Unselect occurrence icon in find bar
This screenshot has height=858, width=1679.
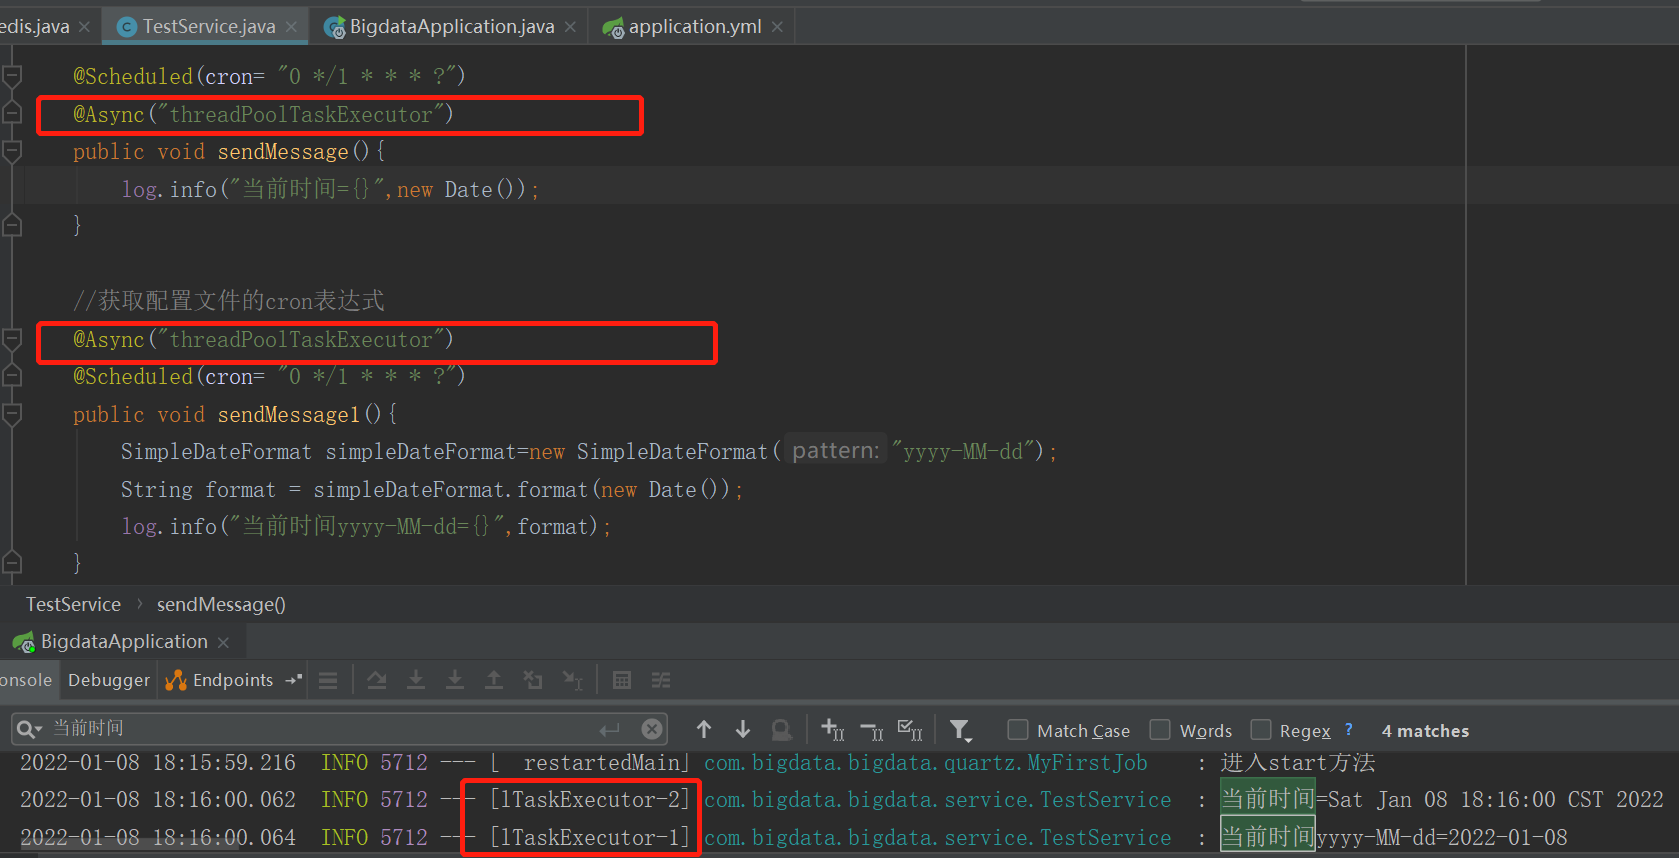(x=872, y=731)
